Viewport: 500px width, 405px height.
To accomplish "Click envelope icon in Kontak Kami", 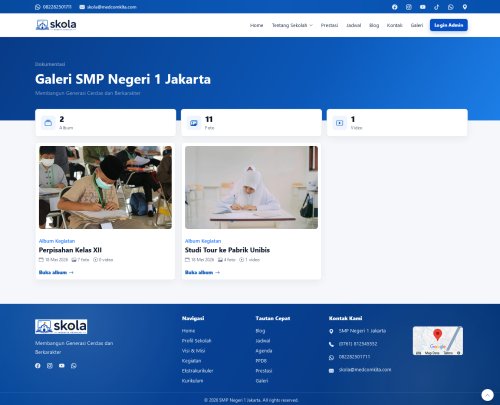I will [331, 371].
